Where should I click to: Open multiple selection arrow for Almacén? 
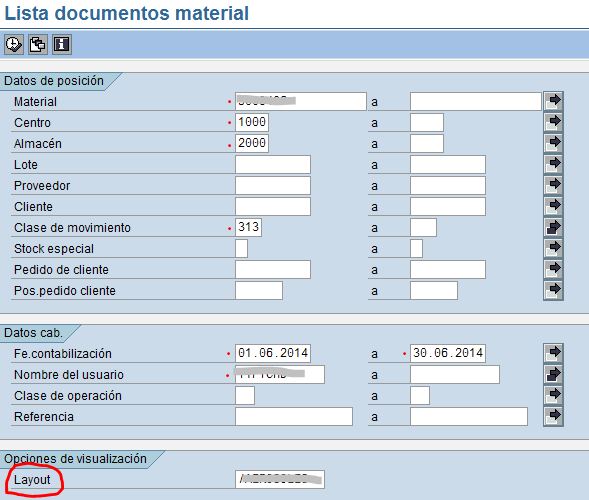pos(553,143)
